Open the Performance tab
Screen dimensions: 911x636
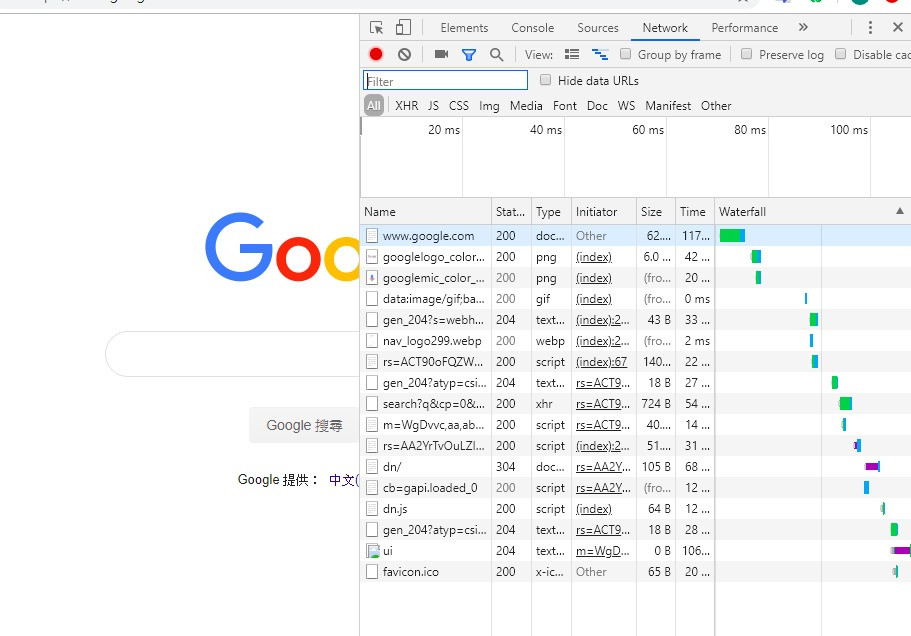[x=744, y=28]
